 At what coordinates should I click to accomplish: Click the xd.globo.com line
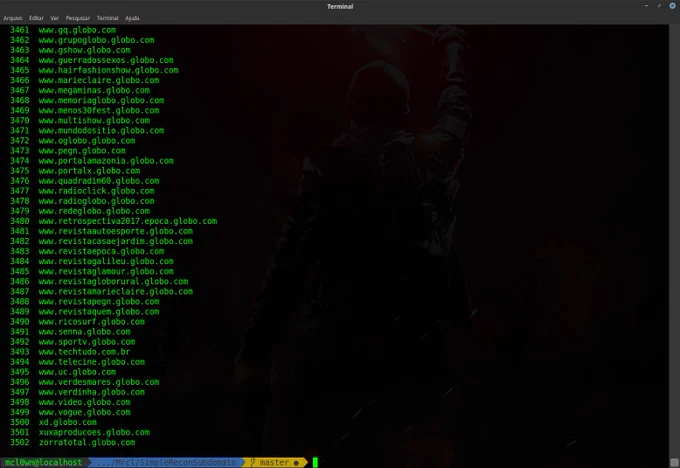pos(68,422)
